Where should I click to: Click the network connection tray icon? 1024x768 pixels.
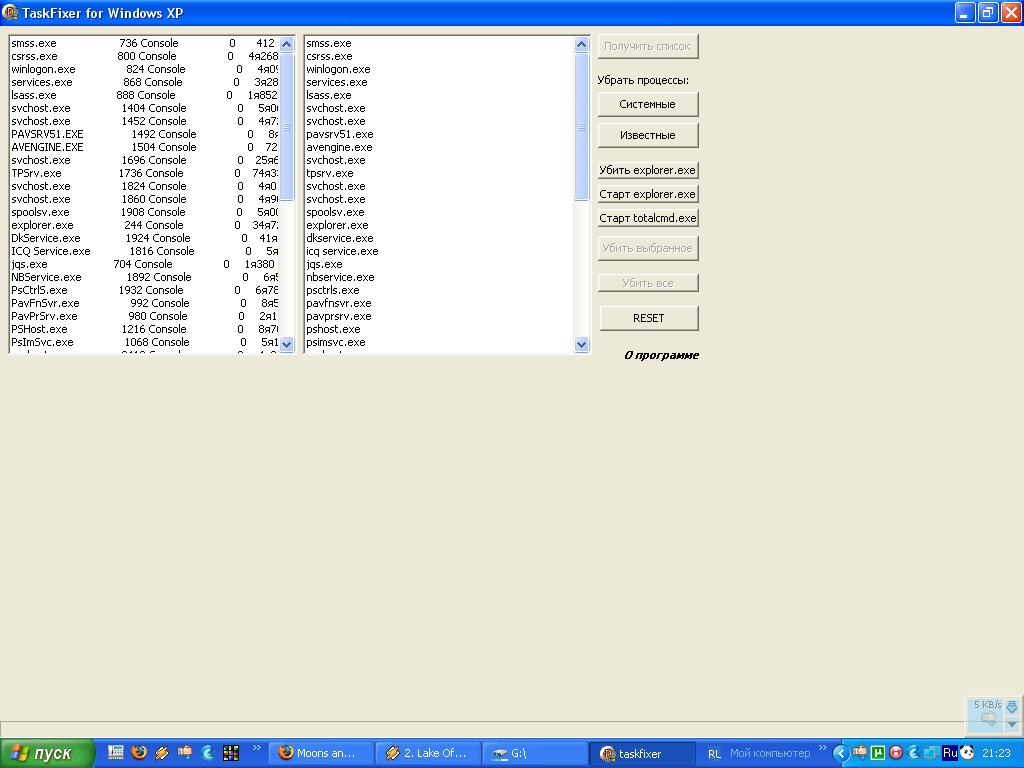coord(931,753)
